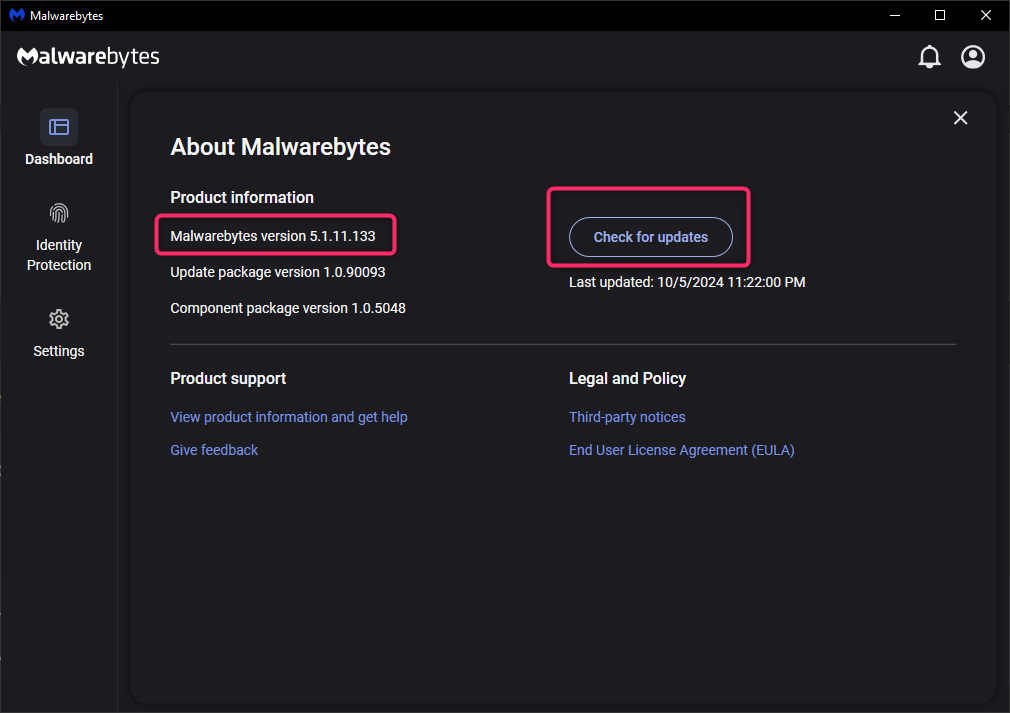Close the Malwarebytes window
The height and width of the screenshot is (713, 1010).
click(986, 15)
